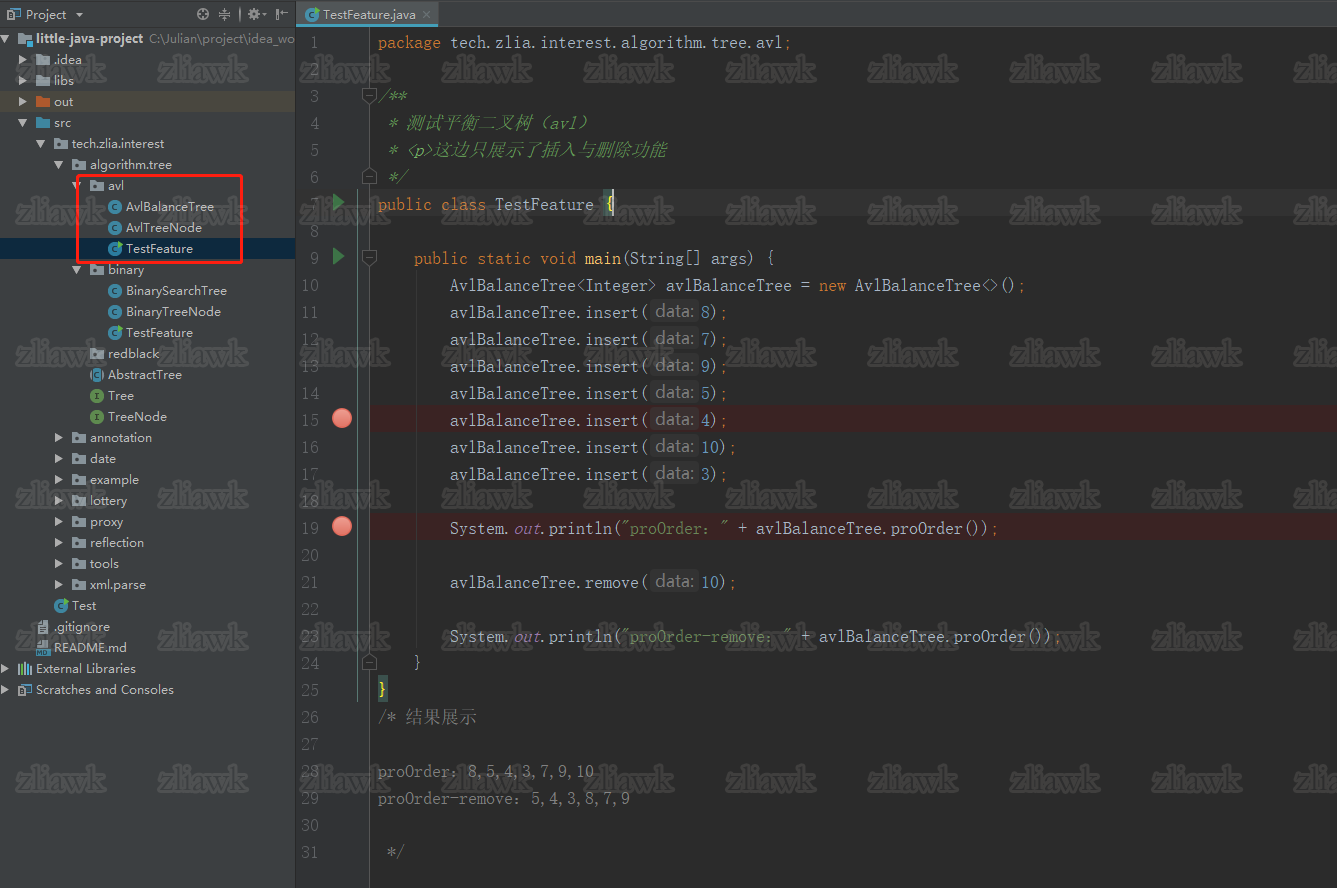Click the AvlBalanceTree class icon
The width and height of the screenshot is (1337, 888).
pos(115,207)
